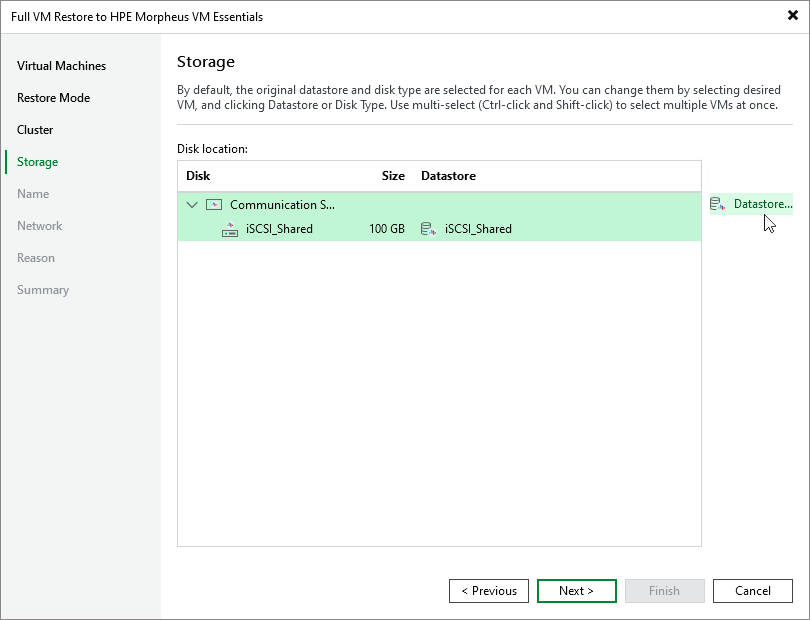Select the Virtual Machines wizard step
Image resolution: width=810 pixels, height=620 pixels.
(61, 65)
